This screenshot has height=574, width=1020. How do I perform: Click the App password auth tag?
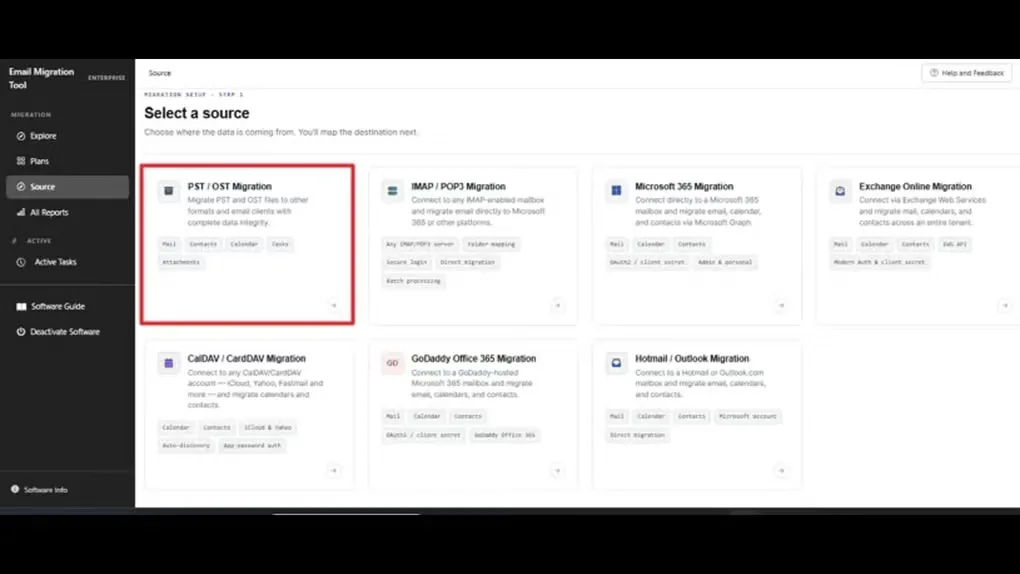(x=252, y=446)
